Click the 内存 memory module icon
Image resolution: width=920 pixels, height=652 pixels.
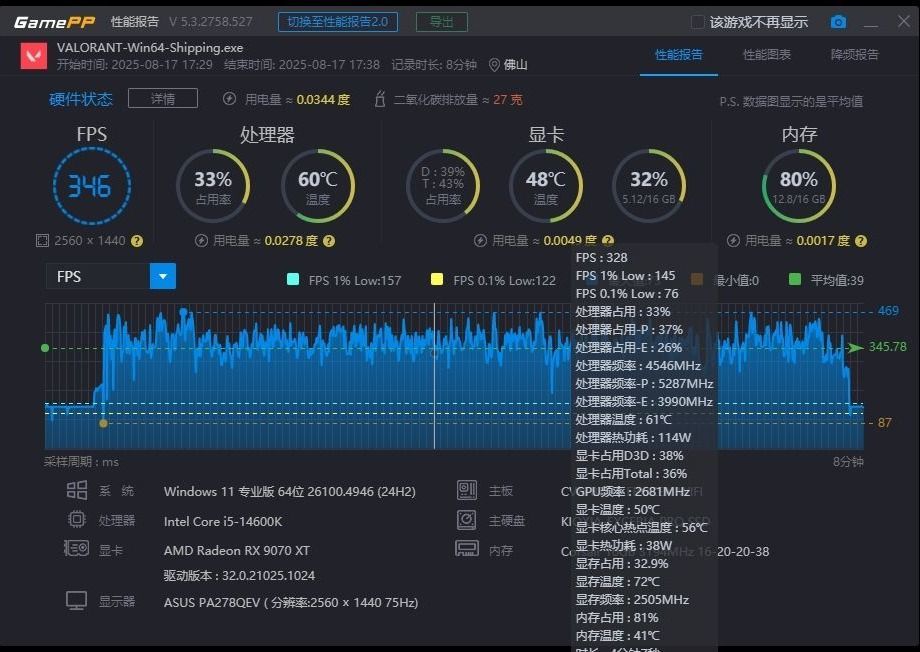[467, 549]
